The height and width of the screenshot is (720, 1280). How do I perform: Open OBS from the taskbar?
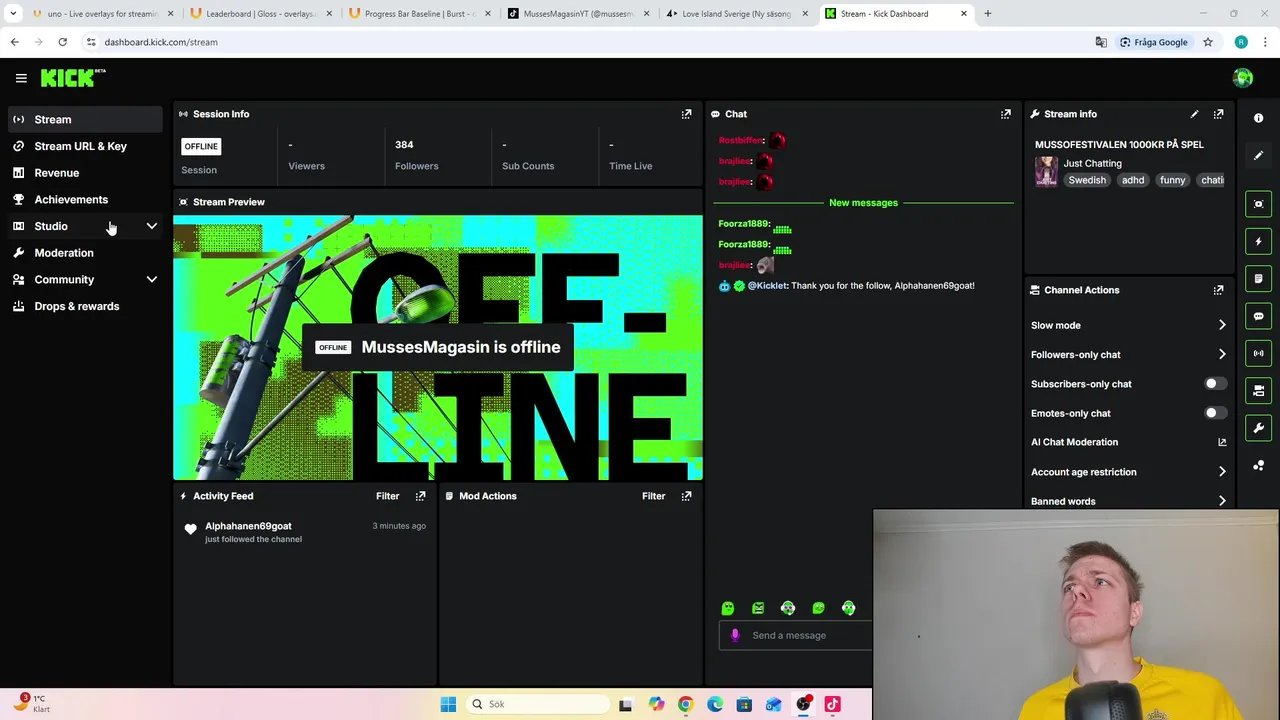tap(803, 704)
